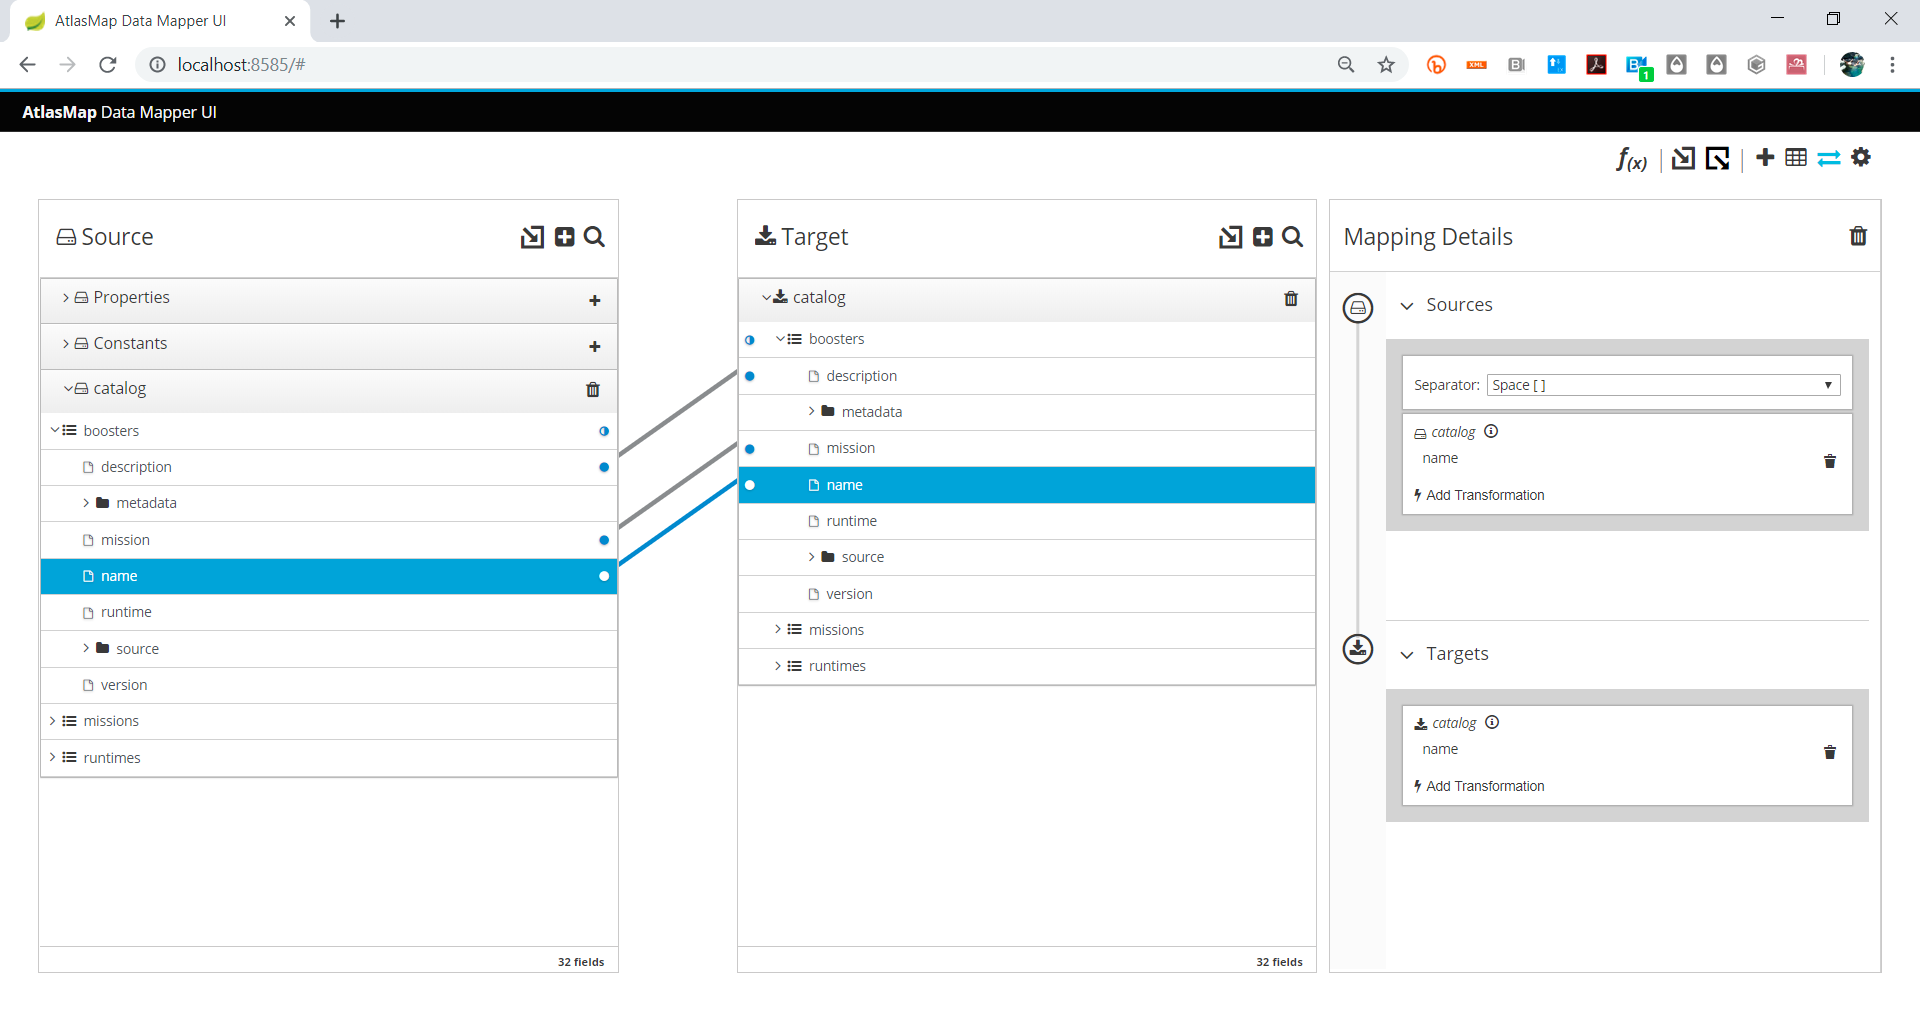1920x1030 pixels.
Task: Expand the missions list in the Target panel
Action: (x=778, y=629)
